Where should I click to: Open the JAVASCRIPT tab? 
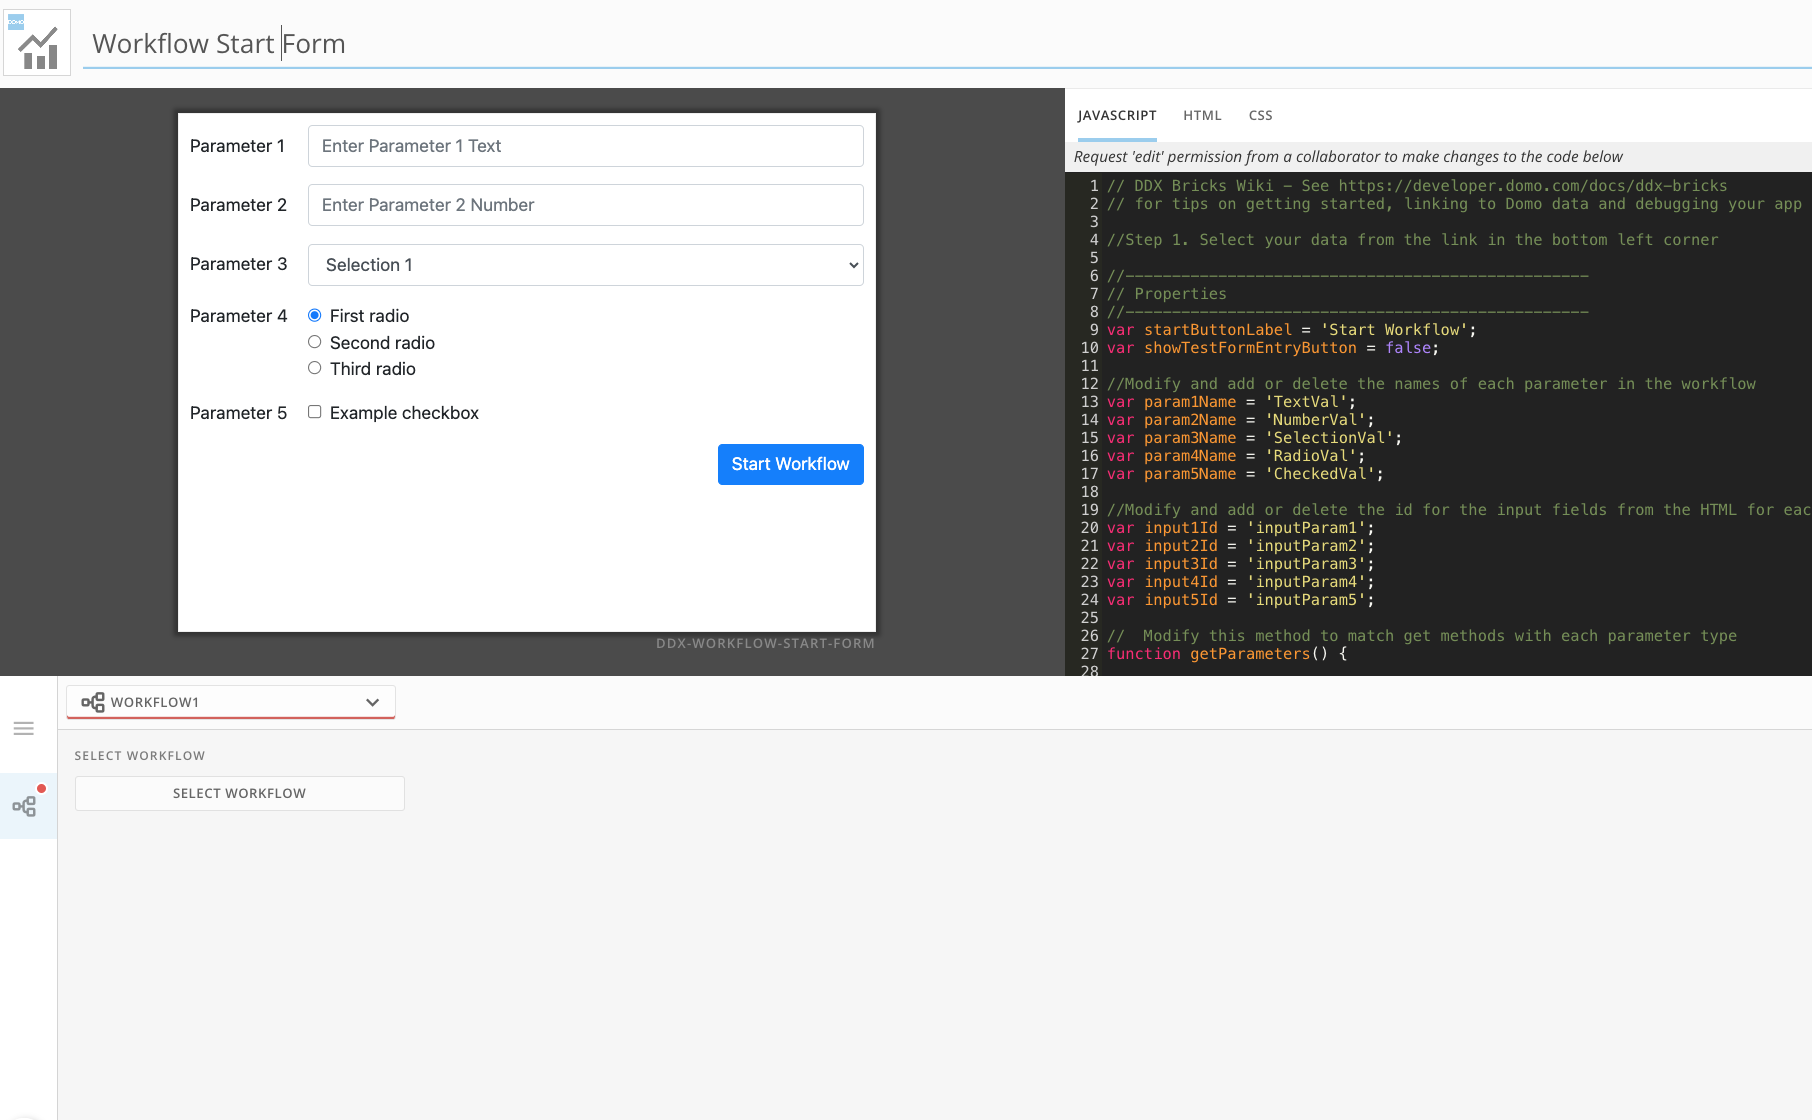1116,115
